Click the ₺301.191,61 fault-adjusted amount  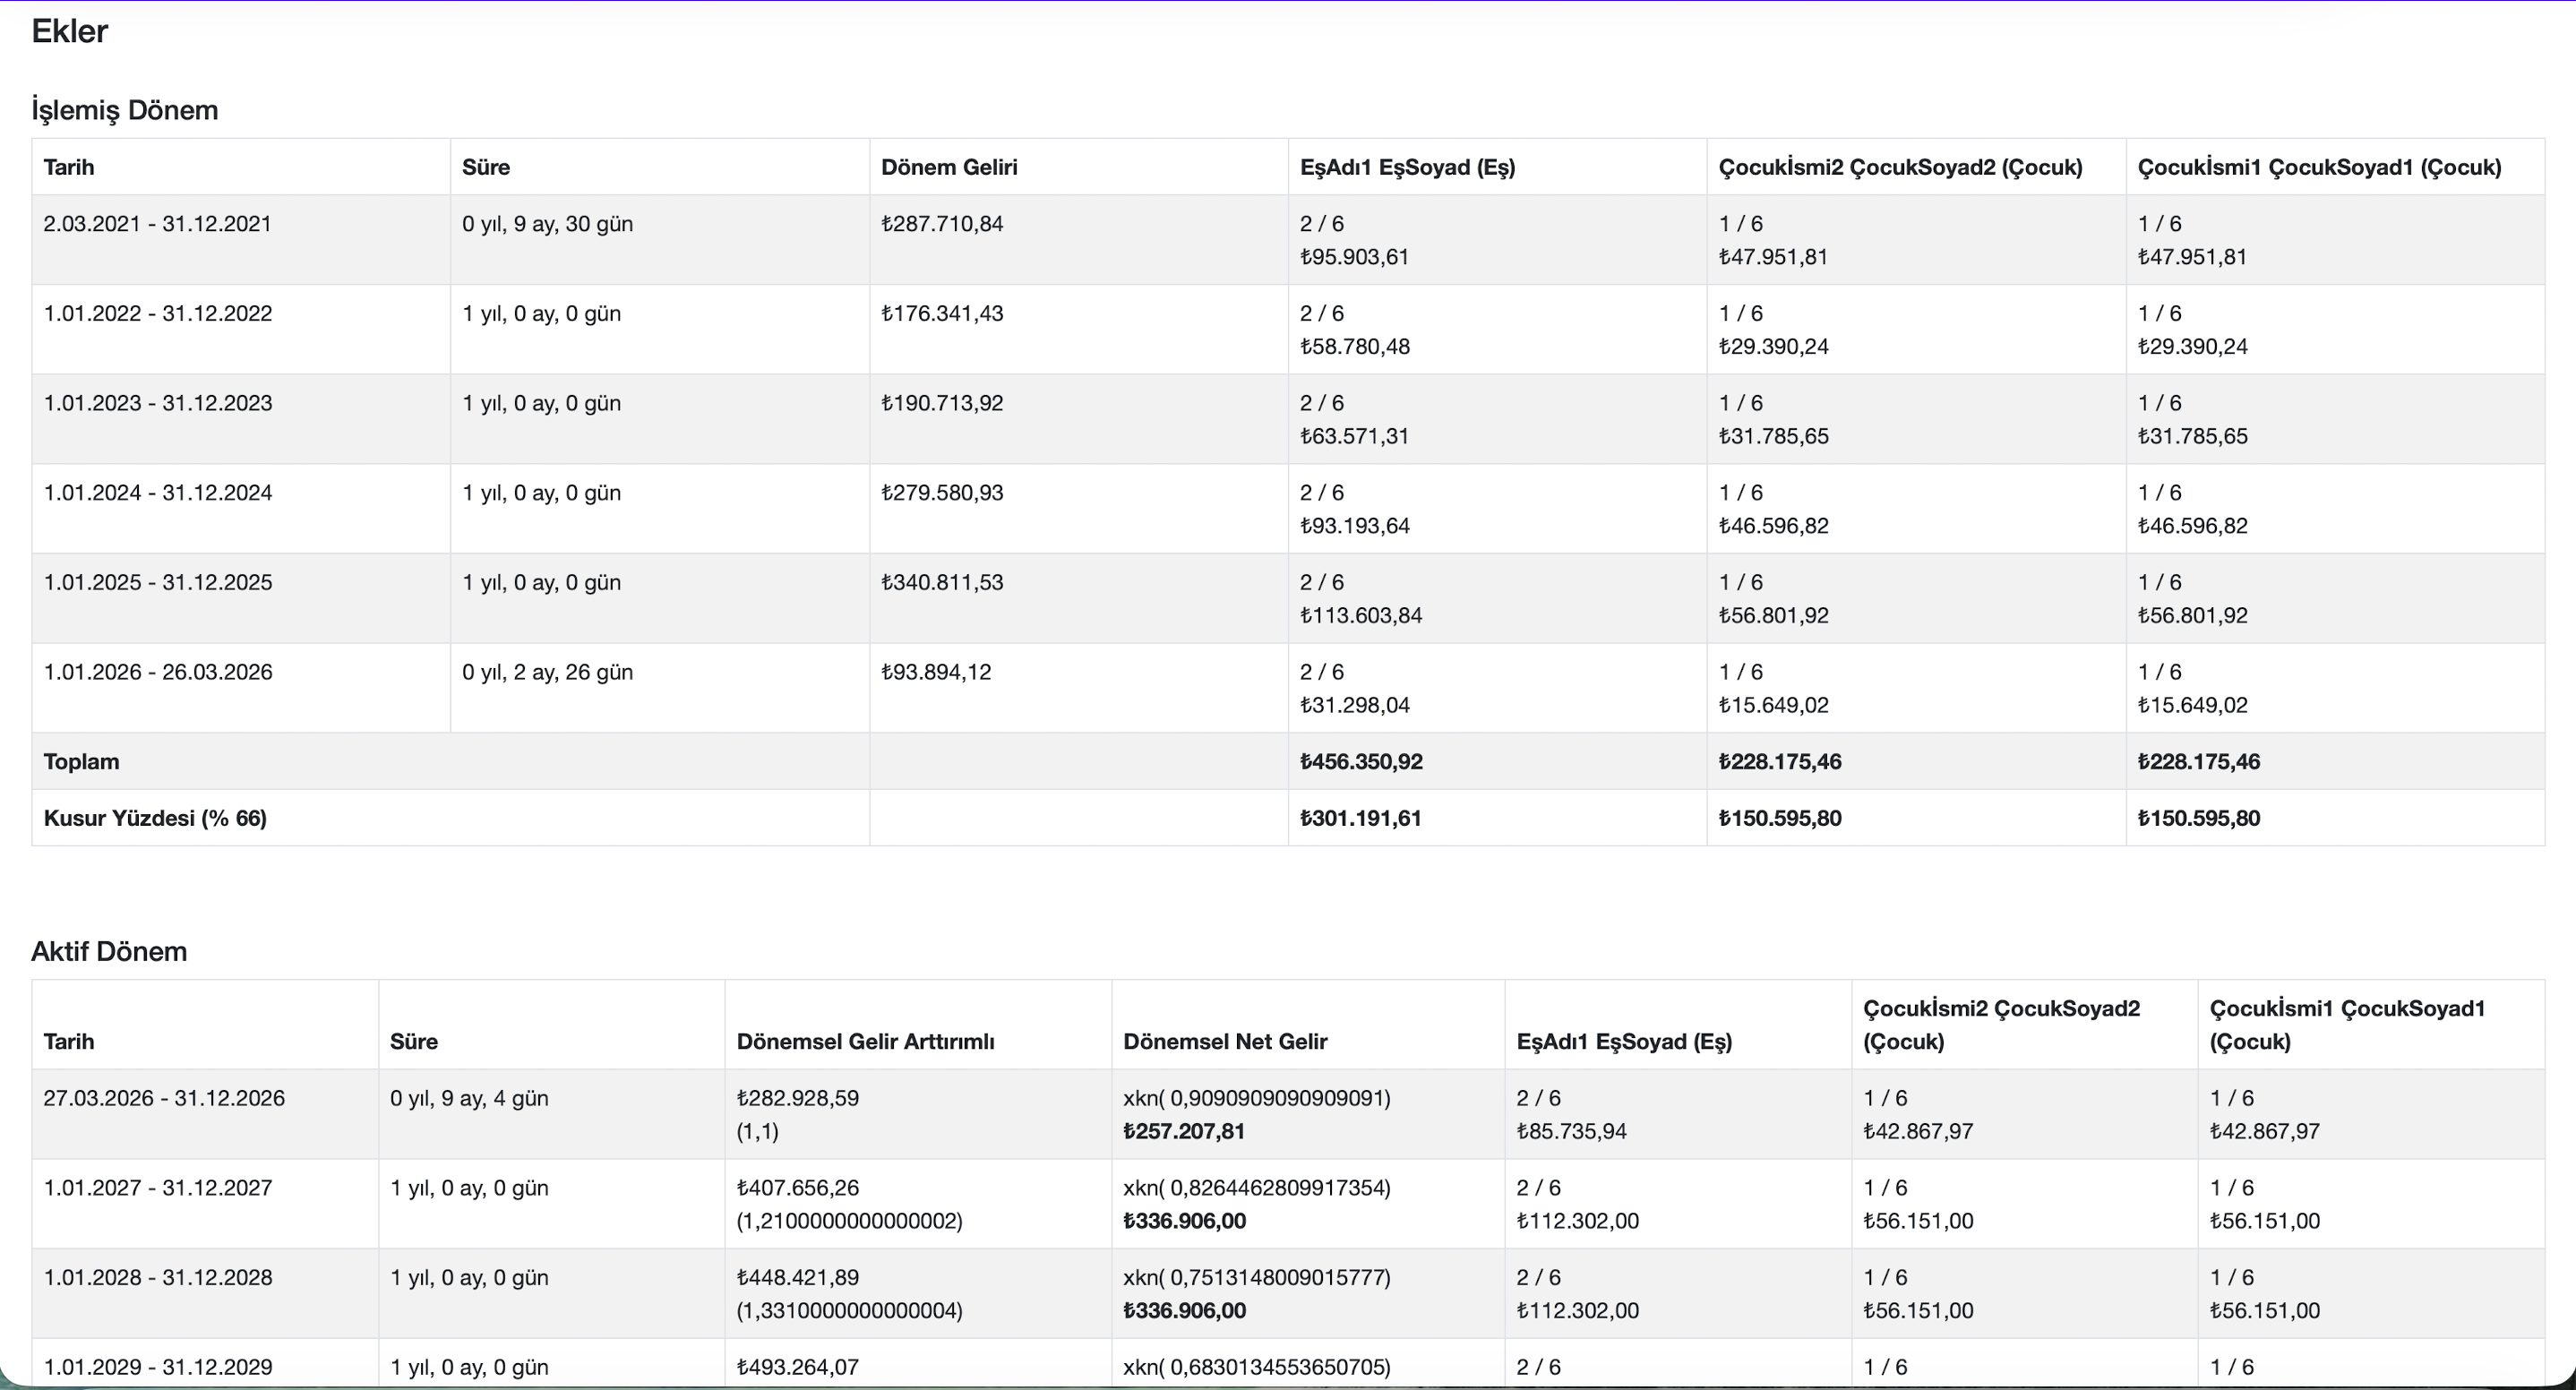pos(1360,818)
